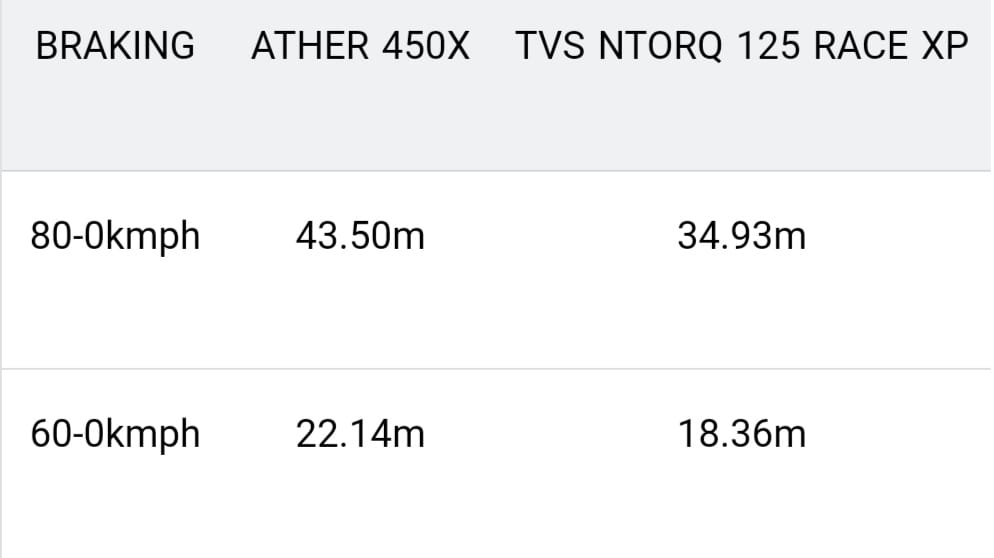Click the word TVS in the header
994x558 pixels.
pos(546,46)
